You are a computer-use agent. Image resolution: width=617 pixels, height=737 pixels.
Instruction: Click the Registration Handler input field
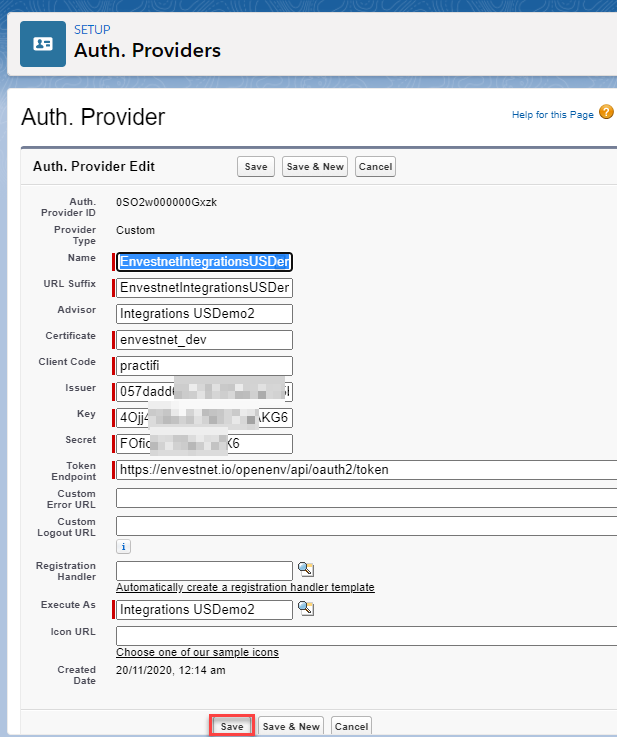[204, 571]
